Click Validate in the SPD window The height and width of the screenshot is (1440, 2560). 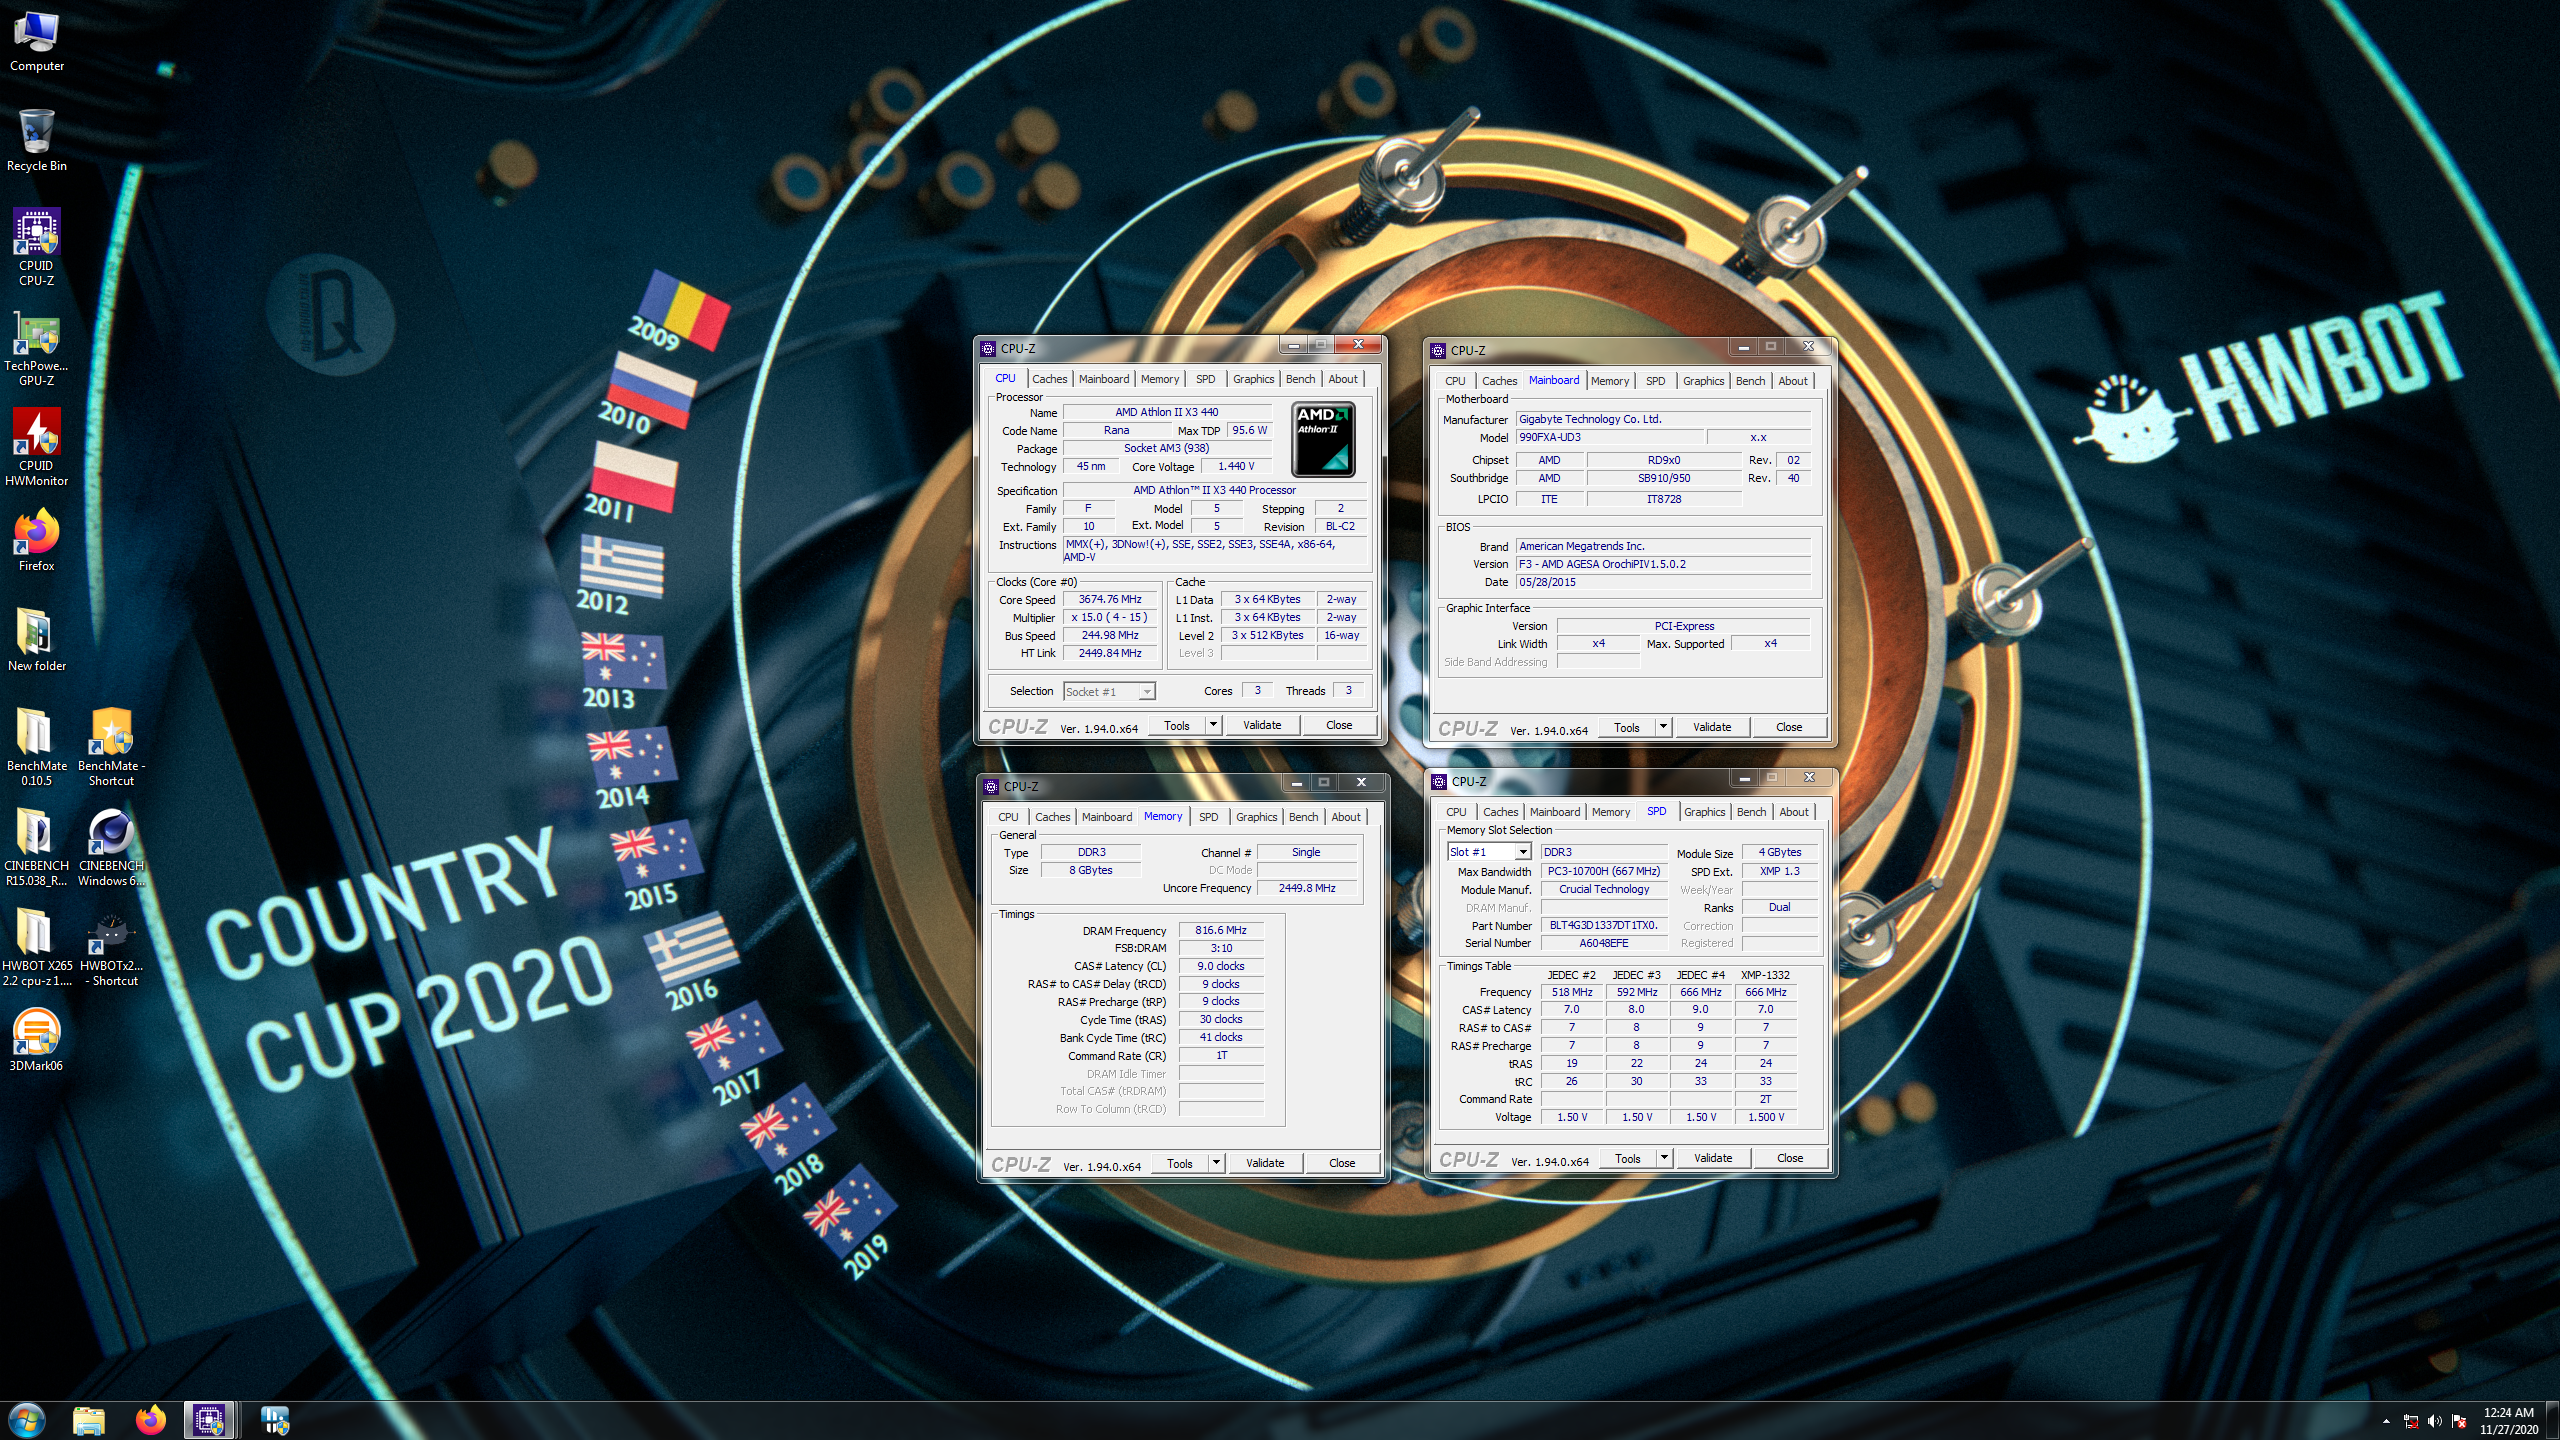1713,1158
